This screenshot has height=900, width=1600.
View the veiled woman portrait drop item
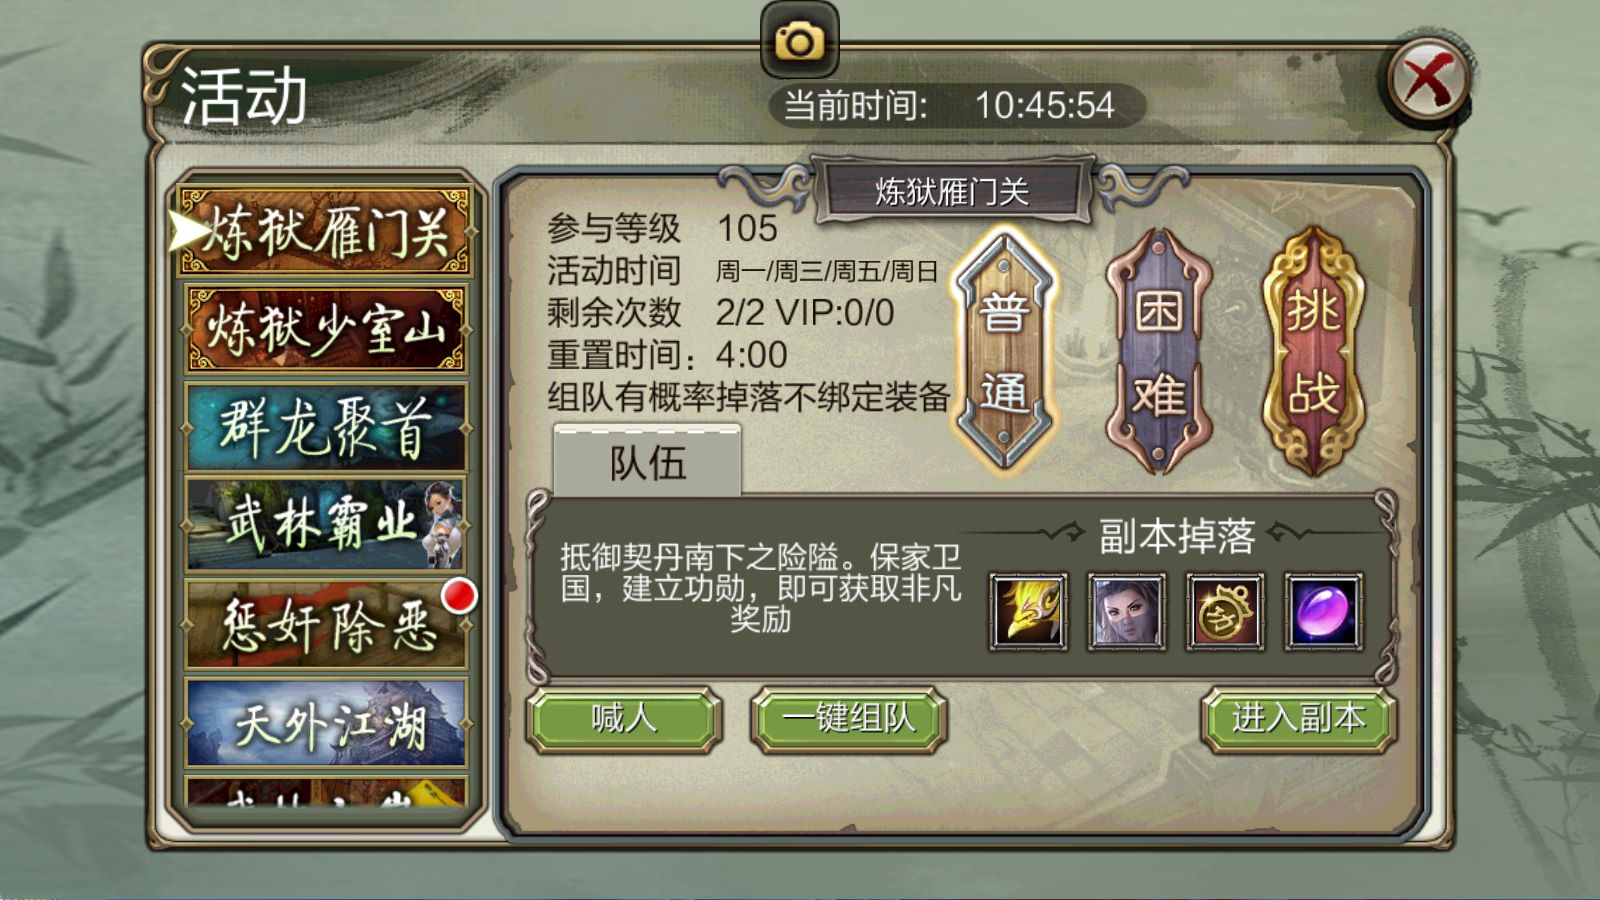click(x=1126, y=612)
